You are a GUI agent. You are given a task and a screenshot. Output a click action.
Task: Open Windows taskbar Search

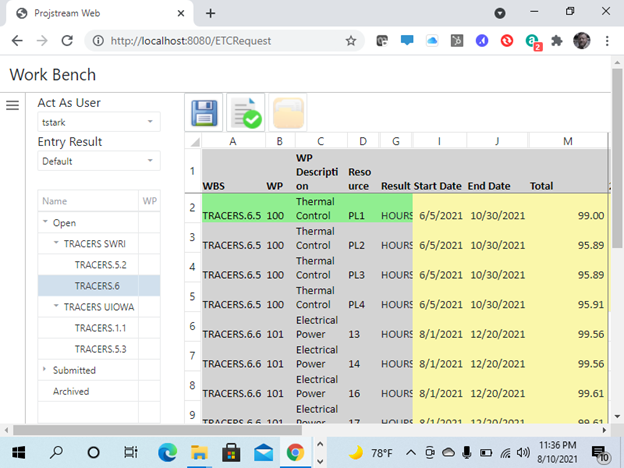coord(56,452)
